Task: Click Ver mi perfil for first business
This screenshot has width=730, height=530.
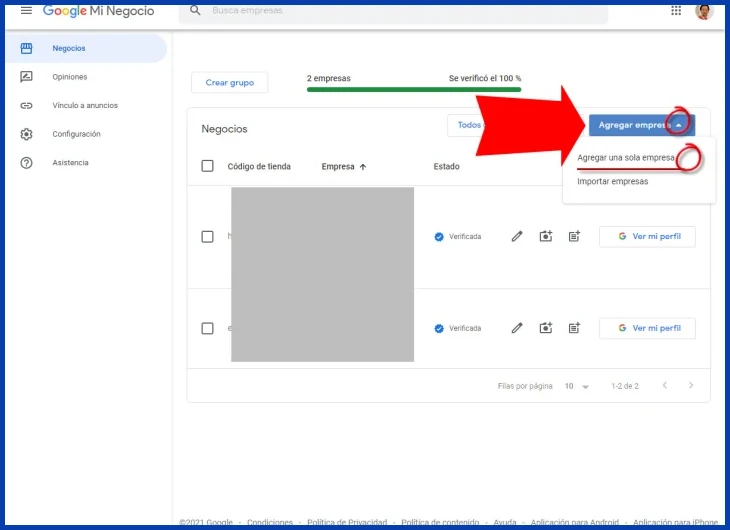Action: (x=647, y=237)
